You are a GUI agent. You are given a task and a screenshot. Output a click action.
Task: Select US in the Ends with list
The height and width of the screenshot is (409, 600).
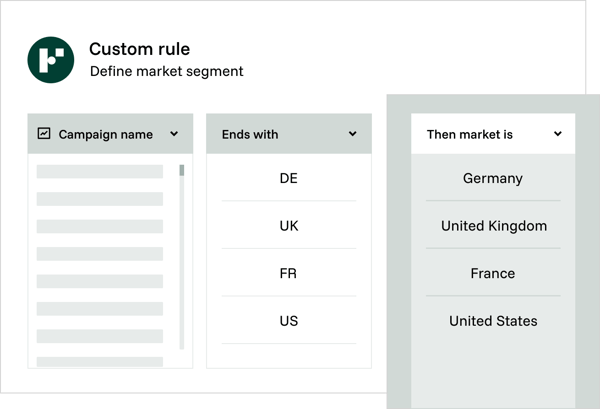click(x=288, y=321)
